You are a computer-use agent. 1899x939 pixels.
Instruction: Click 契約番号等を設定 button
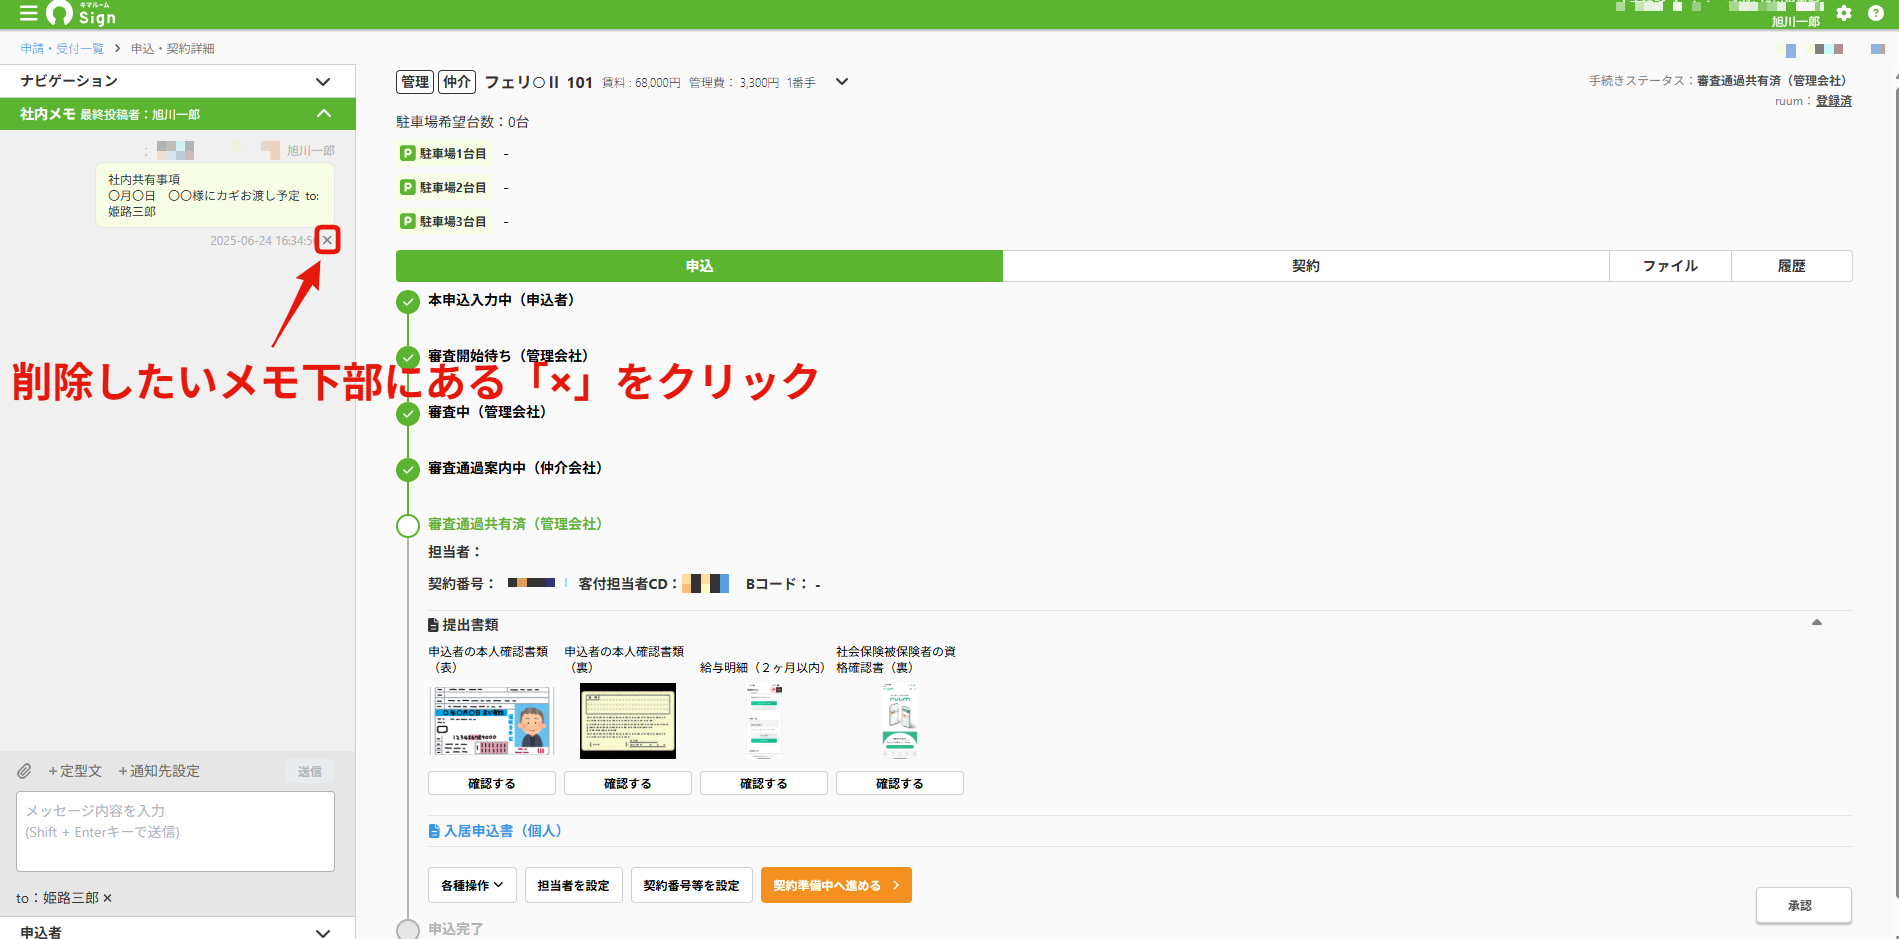click(691, 885)
